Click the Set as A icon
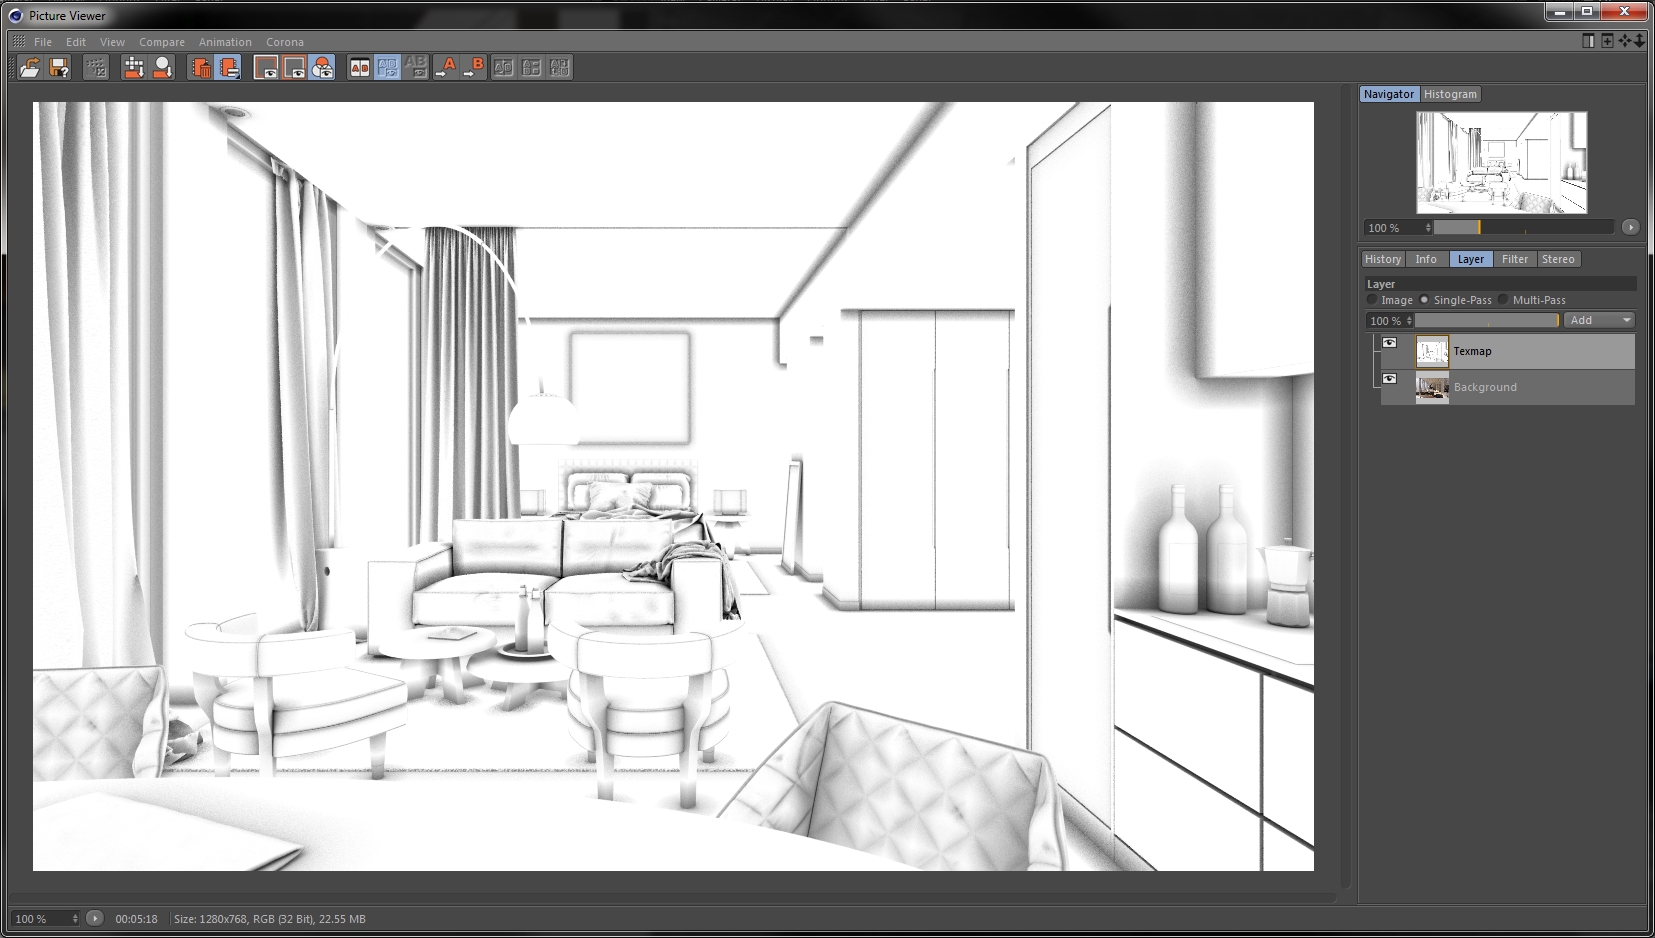Viewport: 1655px width, 938px height. (x=446, y=67)
